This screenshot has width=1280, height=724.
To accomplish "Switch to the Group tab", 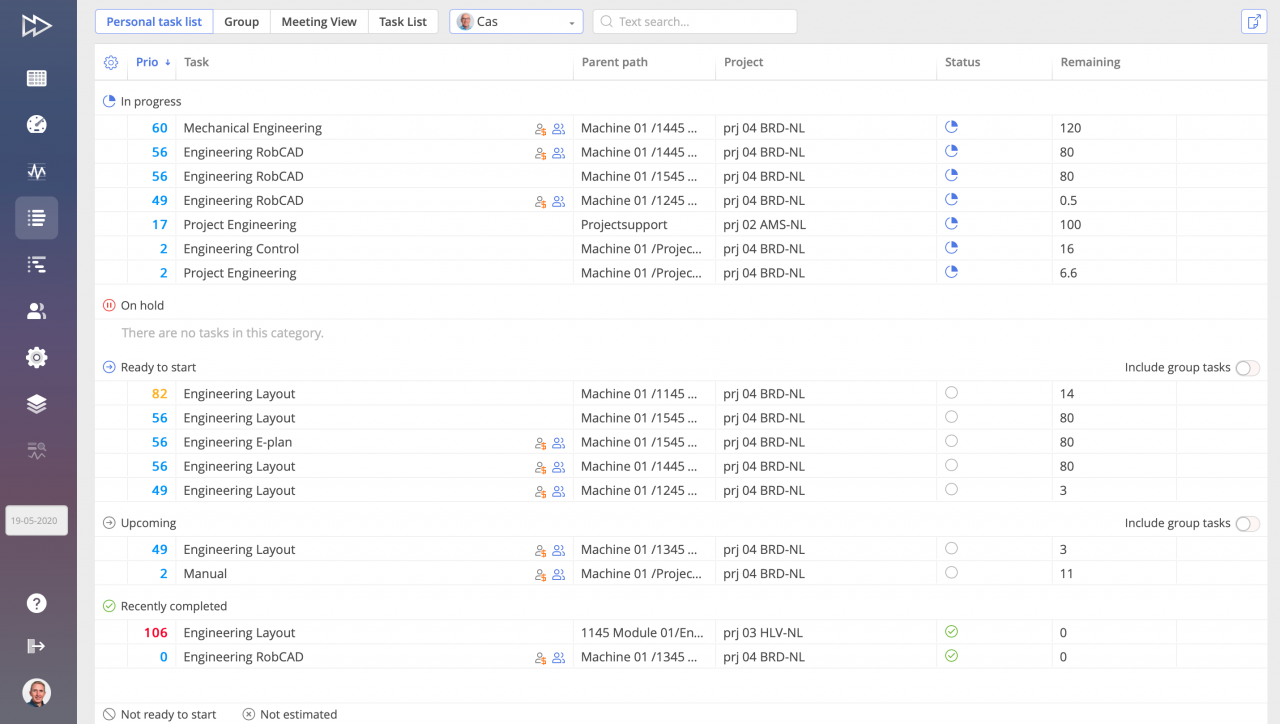I will (x=241, y=21).
